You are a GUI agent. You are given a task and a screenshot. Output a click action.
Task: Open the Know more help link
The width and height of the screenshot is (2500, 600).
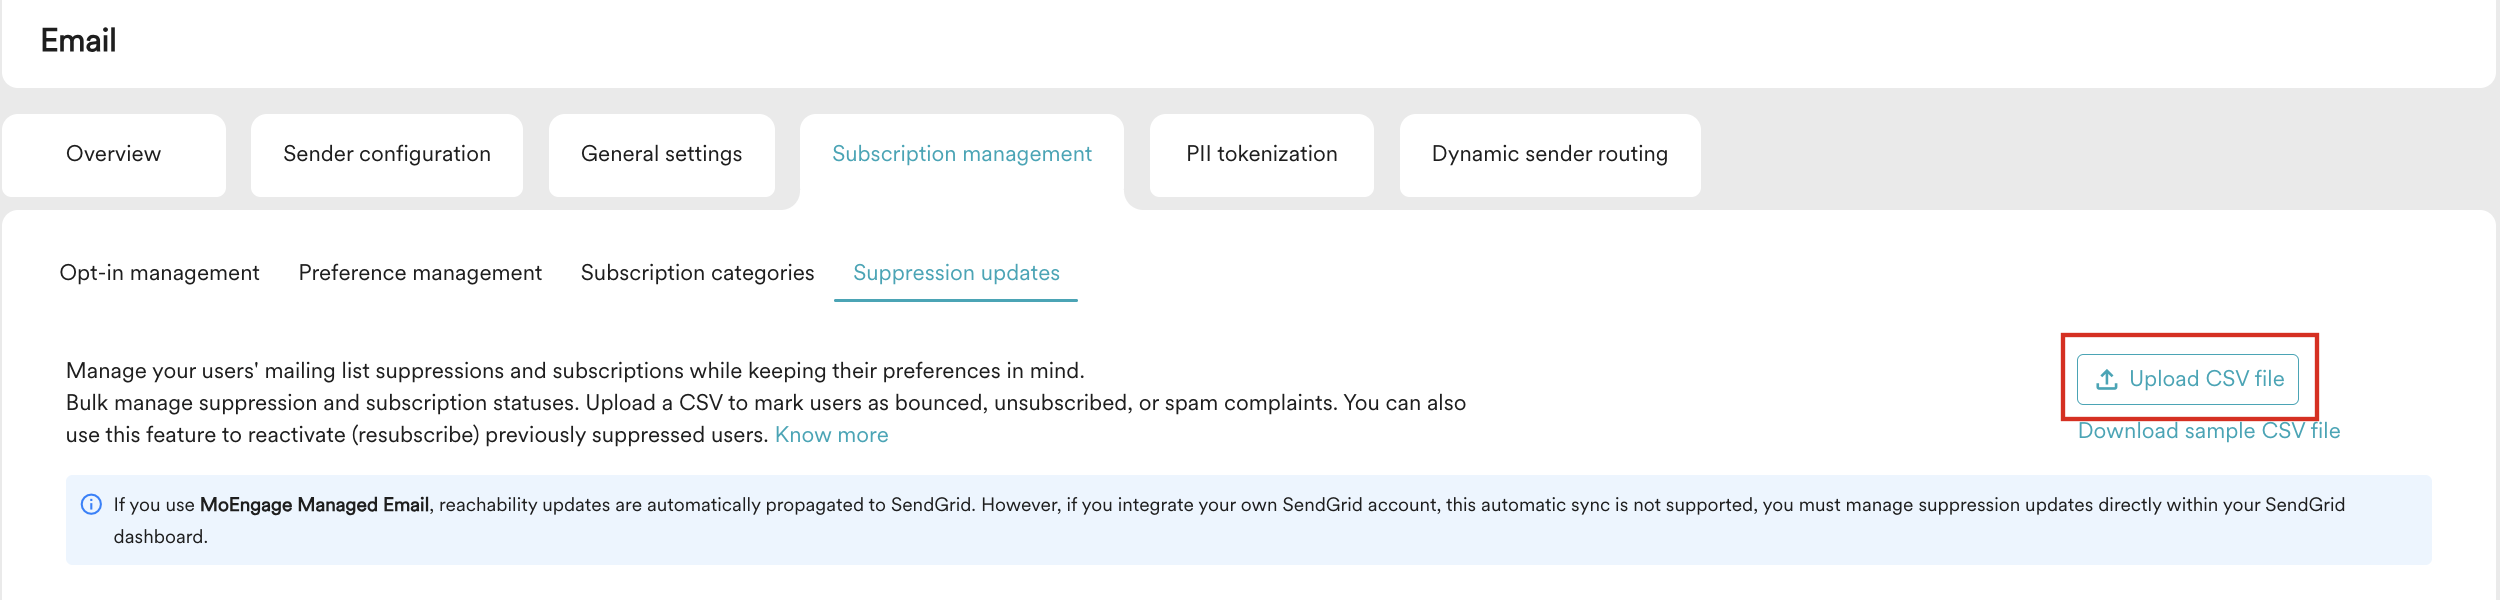click(831, 434)
